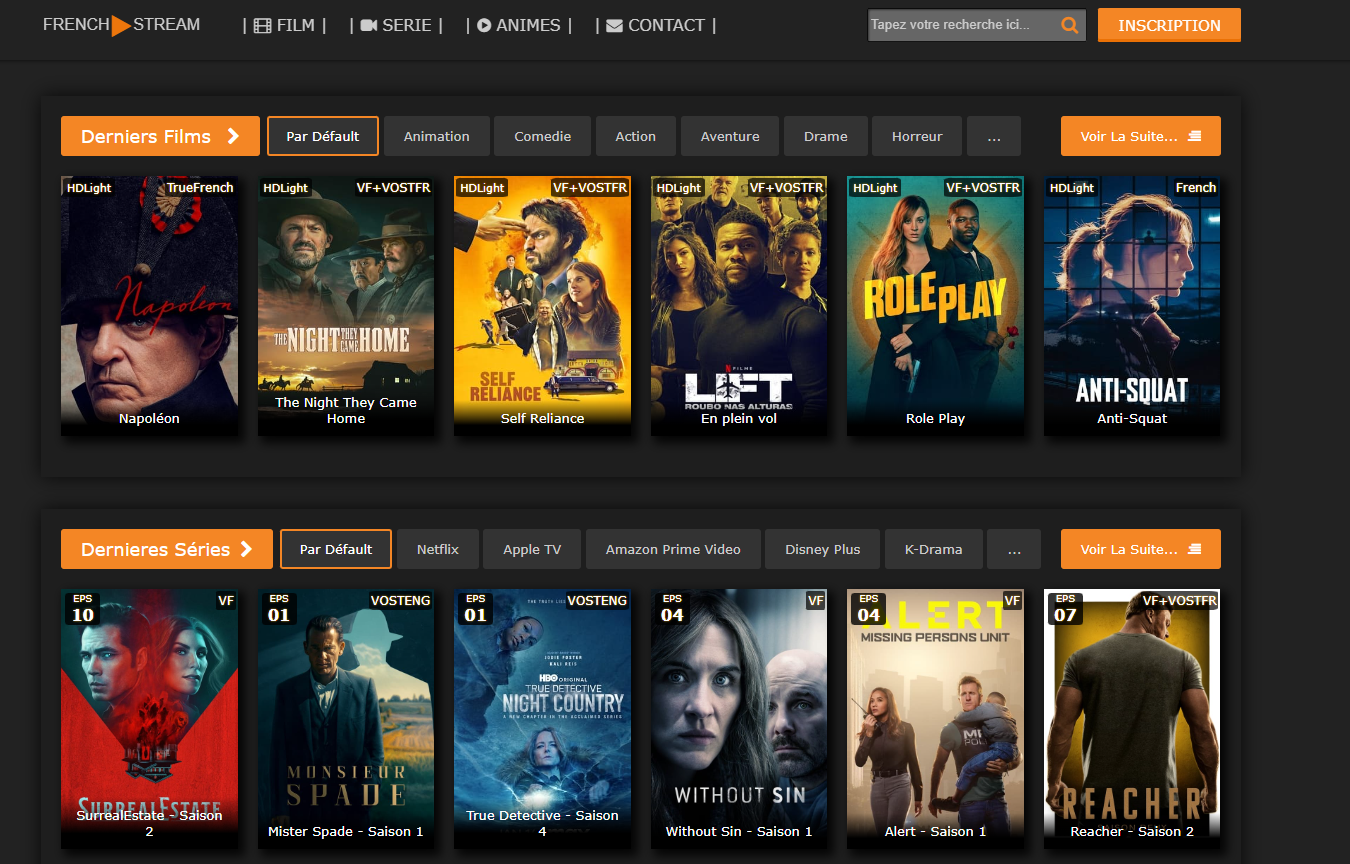The height and width of the screenshot is (864, 1350).
Task: Open Dernieres Séries heading with chevron
Action: tap(166, 550)
